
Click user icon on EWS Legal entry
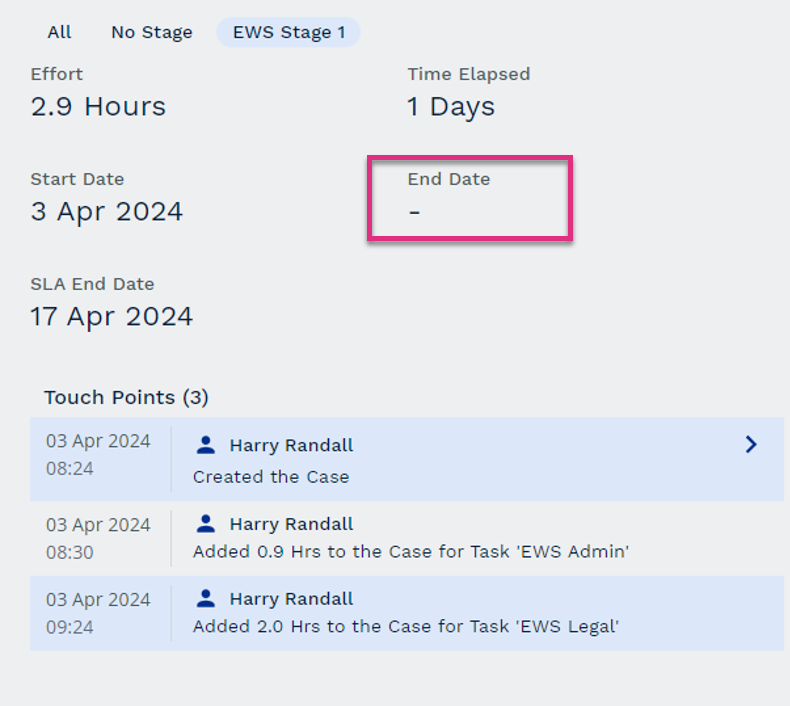(x=206, y=598)
